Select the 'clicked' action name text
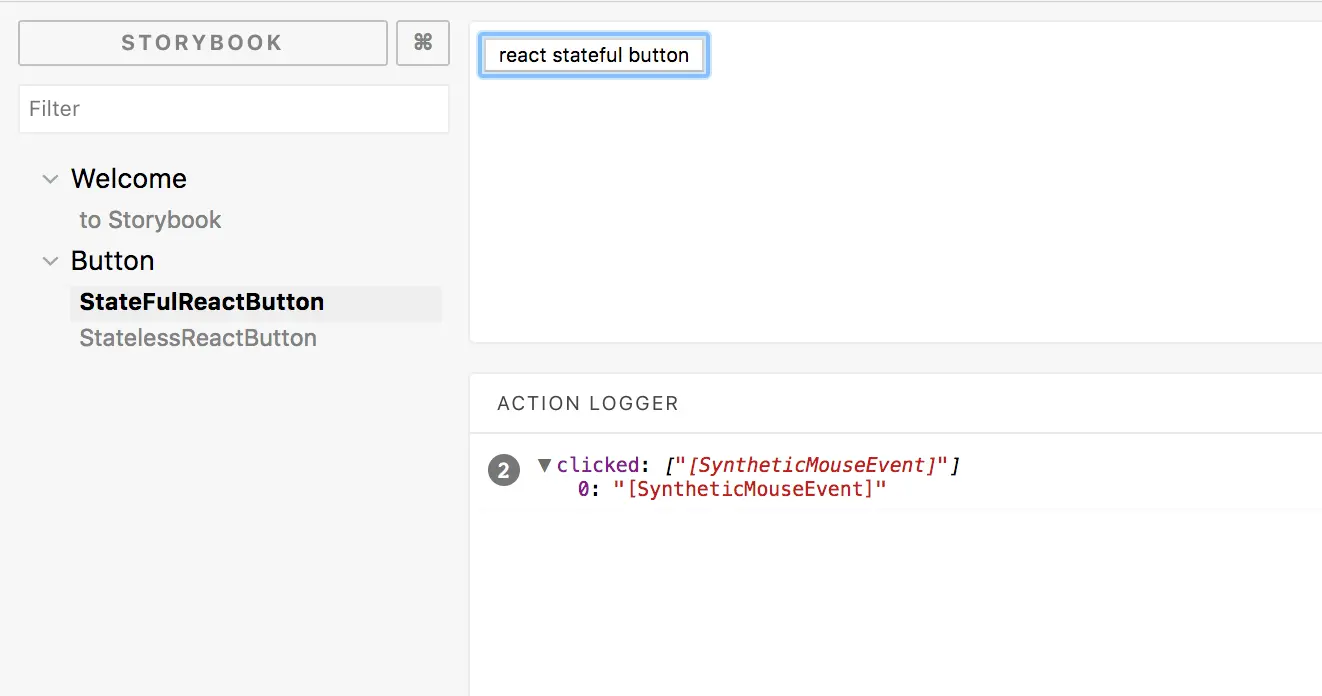This screenshot has width=1322, height=696. 597,465
